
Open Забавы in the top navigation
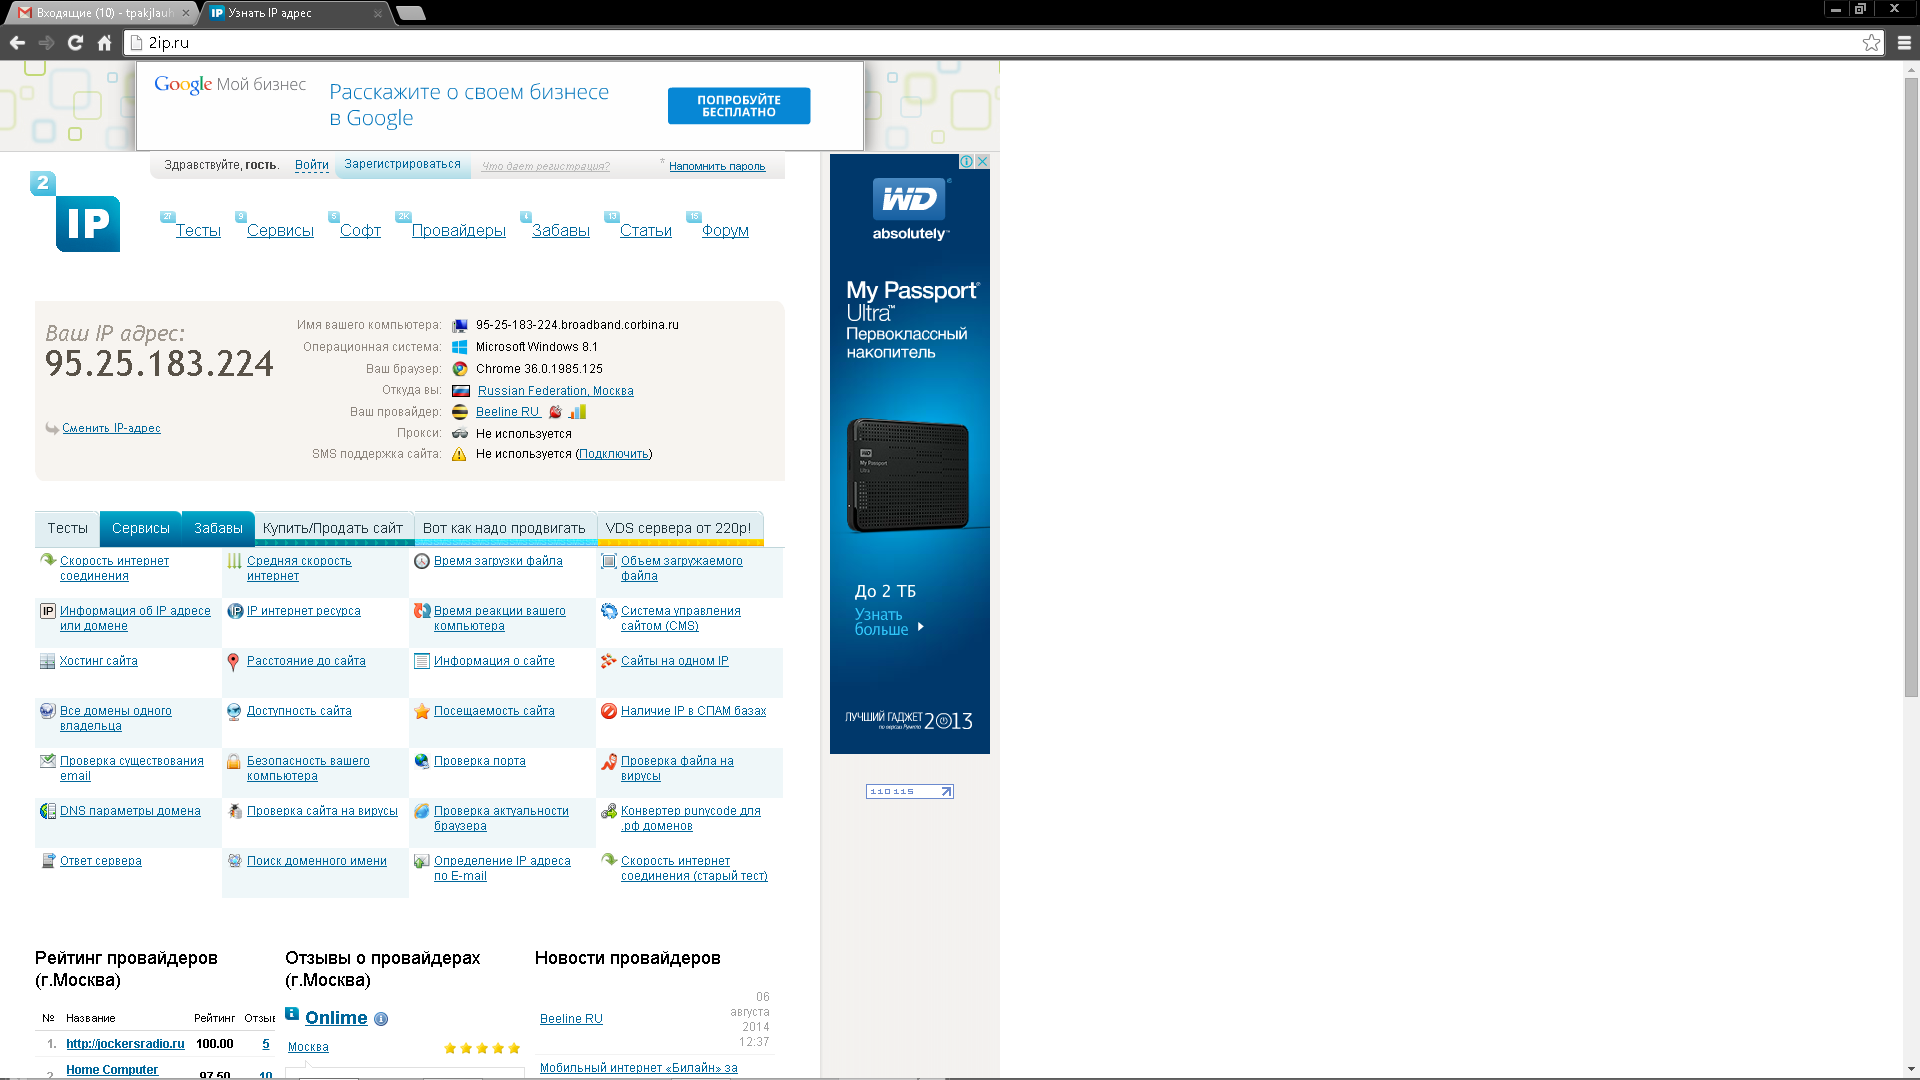click(x=561, y=231)
